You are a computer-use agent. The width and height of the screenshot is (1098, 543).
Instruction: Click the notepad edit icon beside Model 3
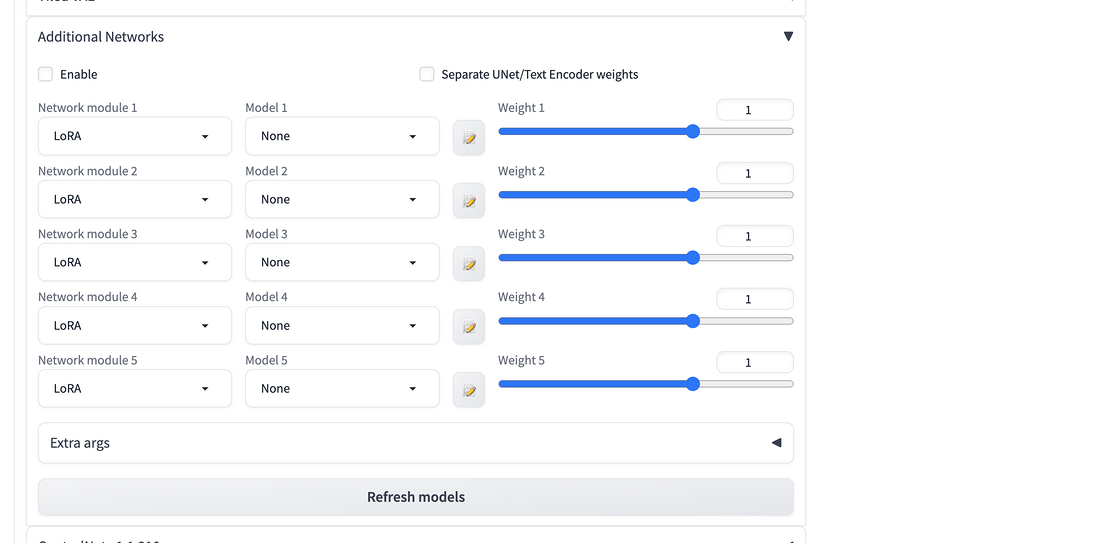pos(469,264)
